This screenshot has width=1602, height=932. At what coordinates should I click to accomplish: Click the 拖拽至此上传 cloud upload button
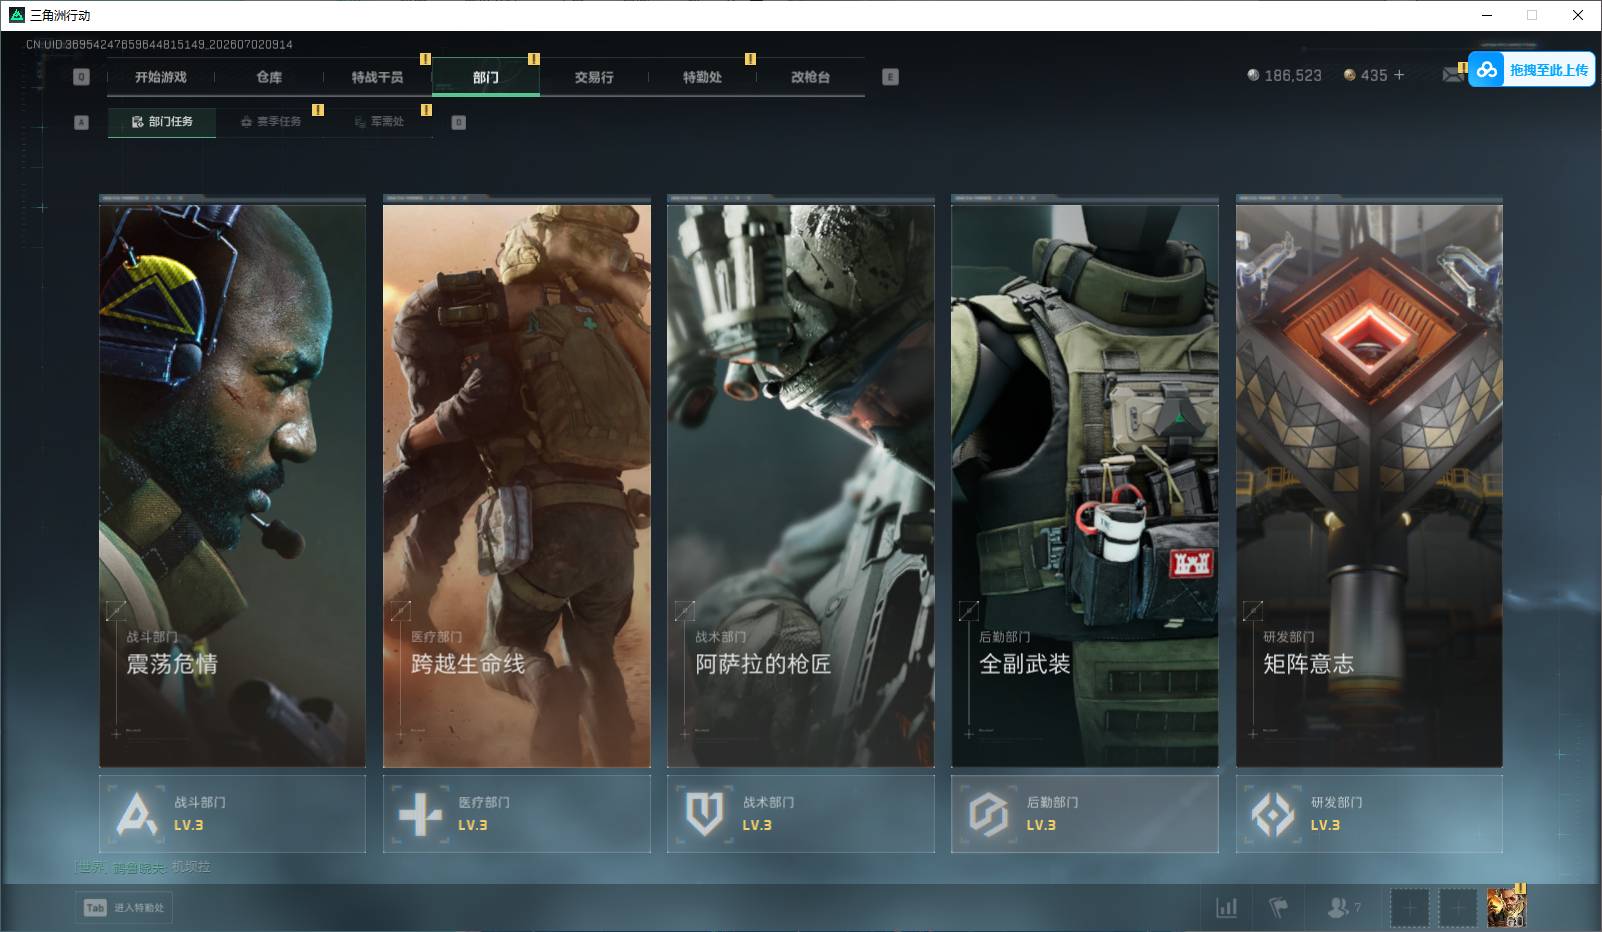pos(1532,69)
